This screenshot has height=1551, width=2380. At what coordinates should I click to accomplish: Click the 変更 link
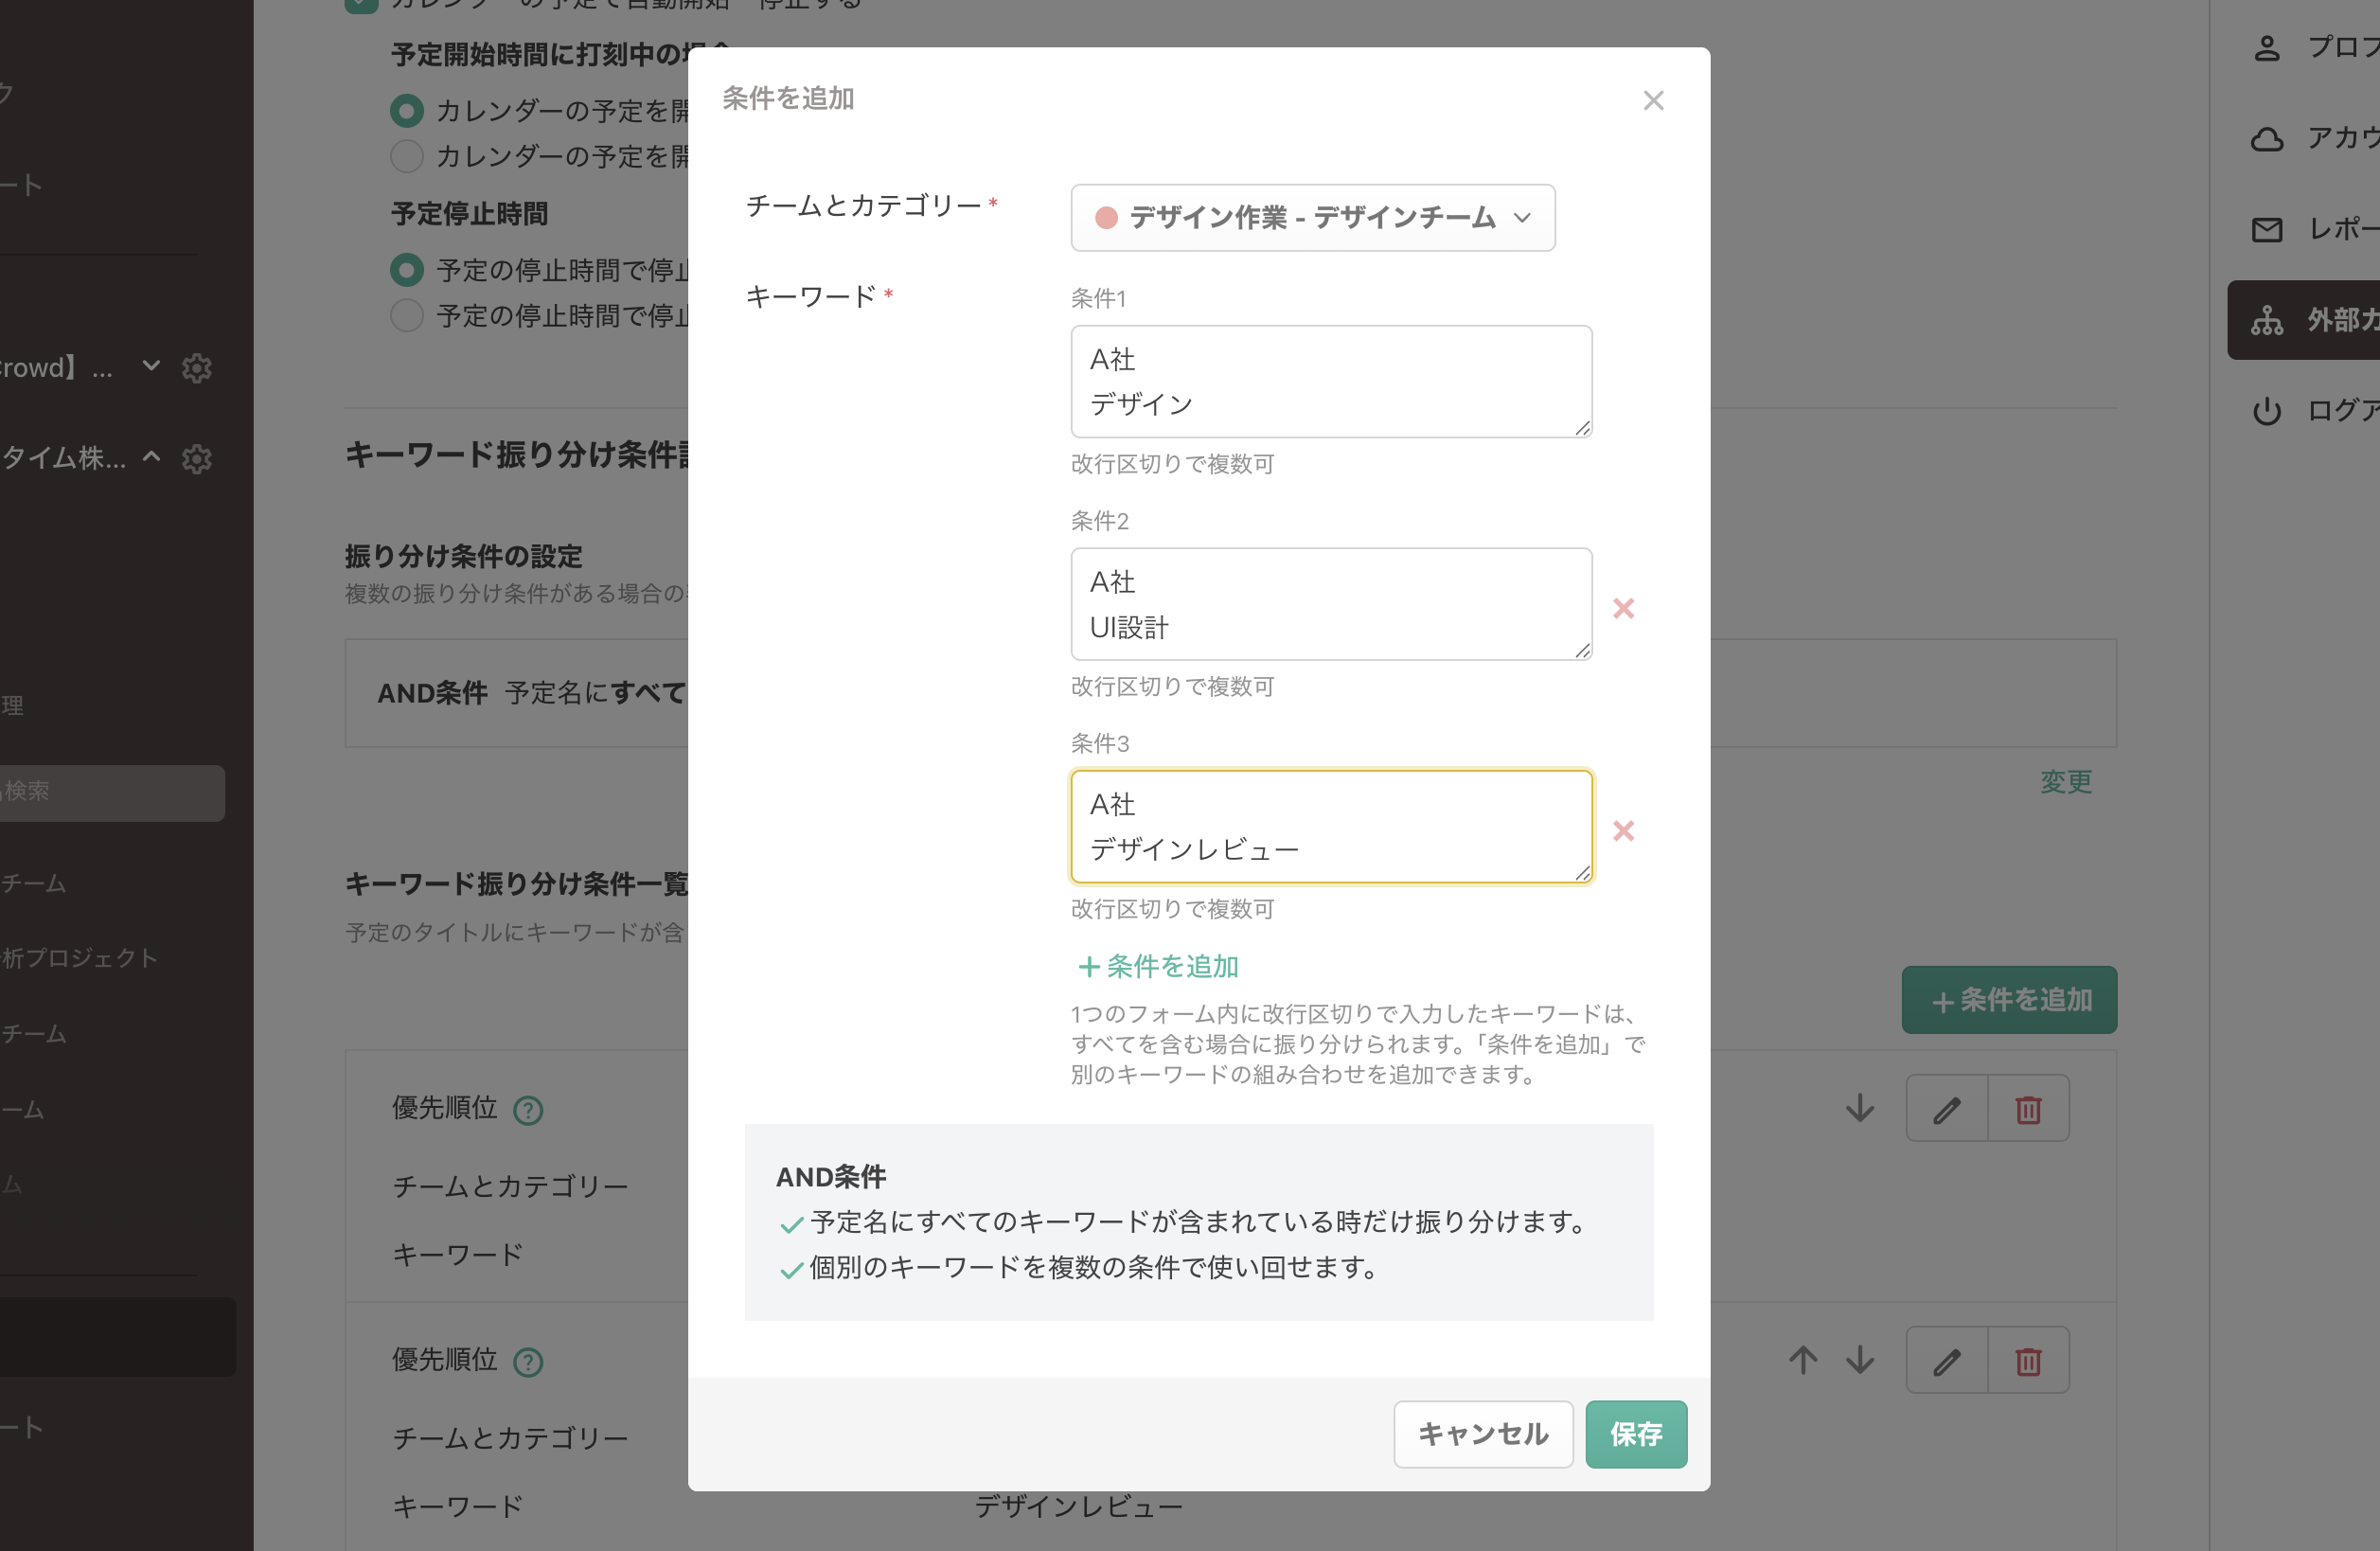pos(2066,783)
